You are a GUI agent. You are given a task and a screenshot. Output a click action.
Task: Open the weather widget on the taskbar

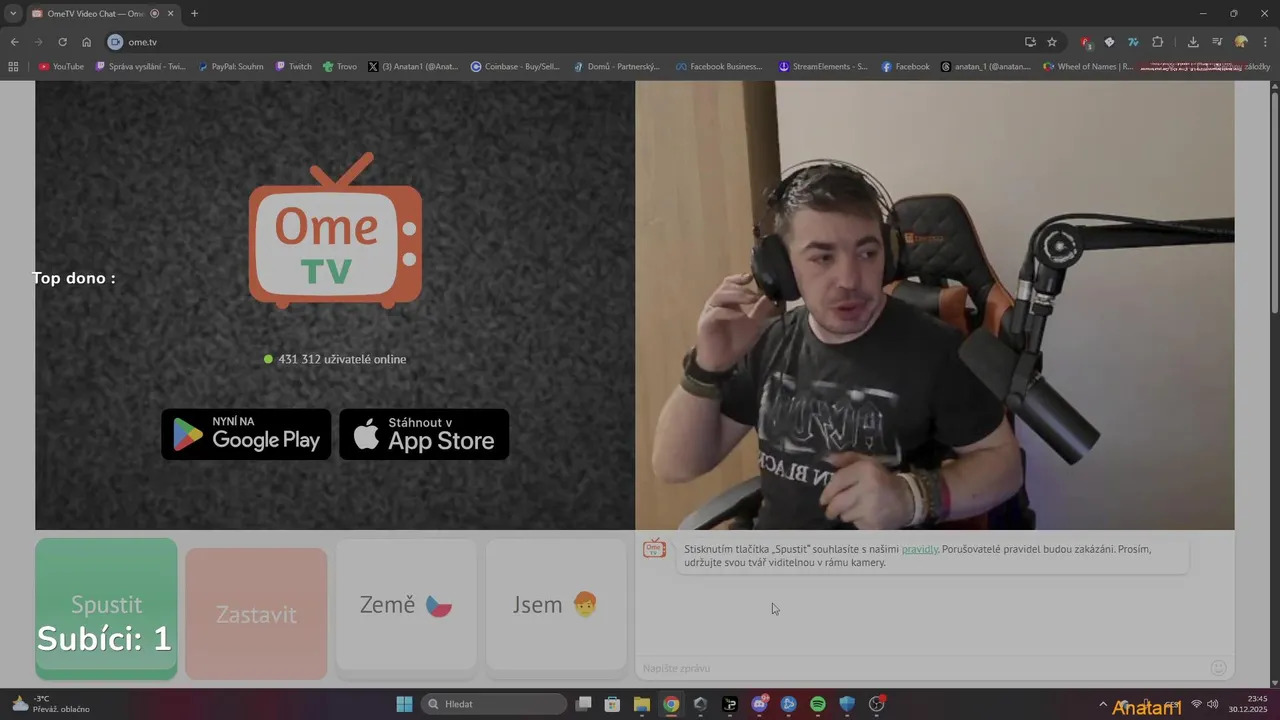[50, 704]
